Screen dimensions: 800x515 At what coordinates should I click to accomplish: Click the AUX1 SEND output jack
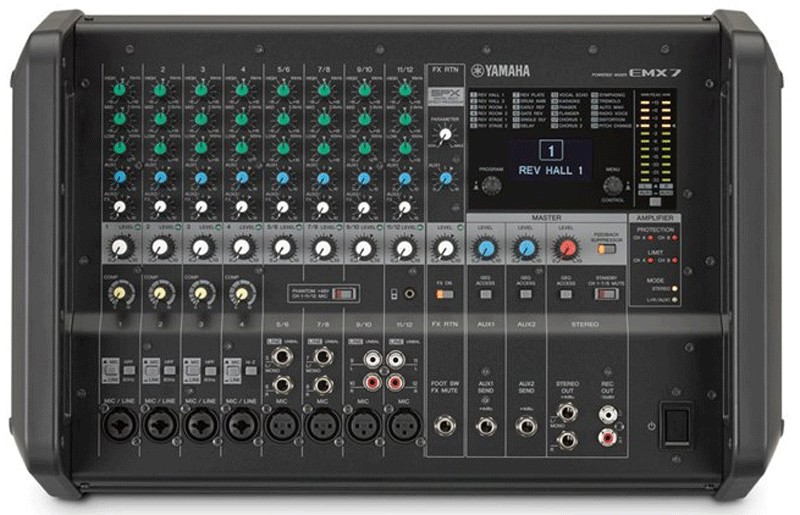coord(485,426)
